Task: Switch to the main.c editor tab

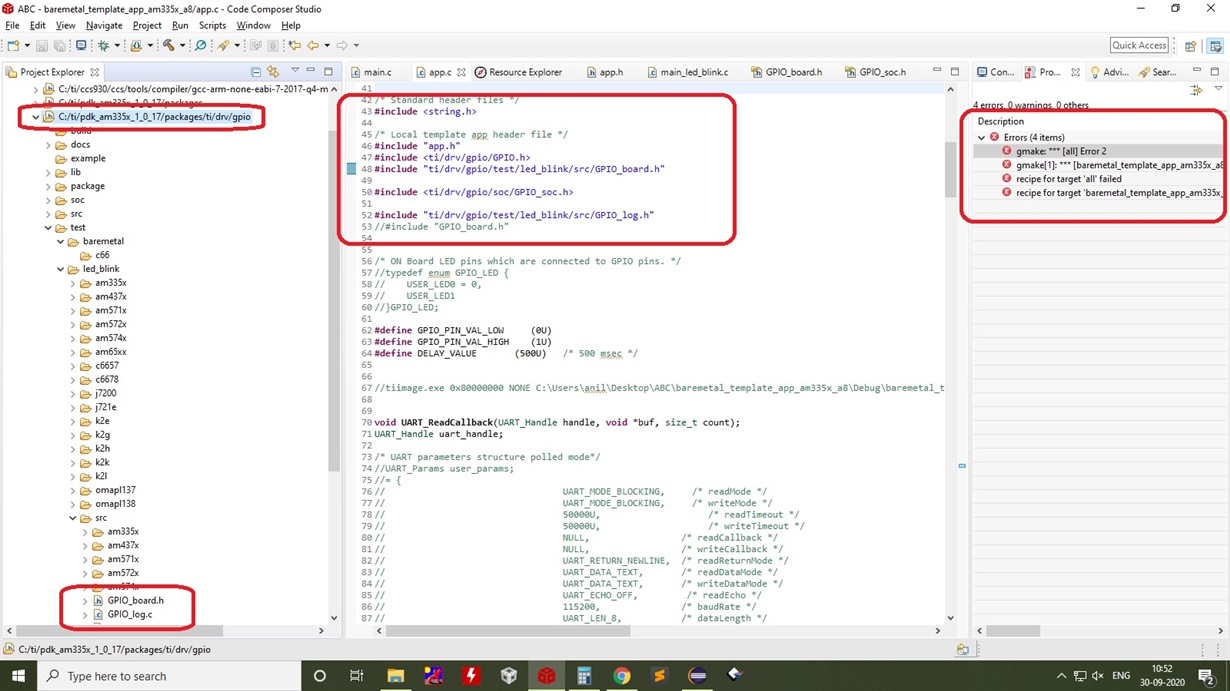Action: tap(370, 72)
